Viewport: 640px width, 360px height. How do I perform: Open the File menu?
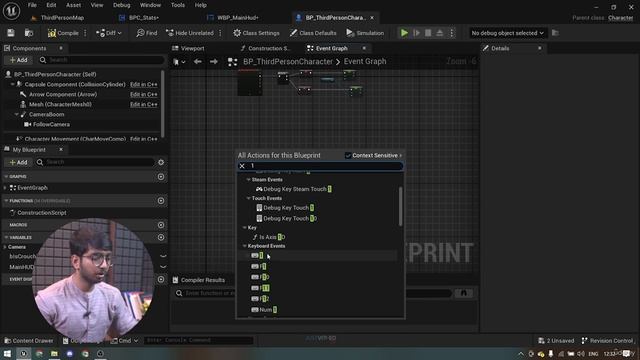pyautogui.click(x=32, y=5)
